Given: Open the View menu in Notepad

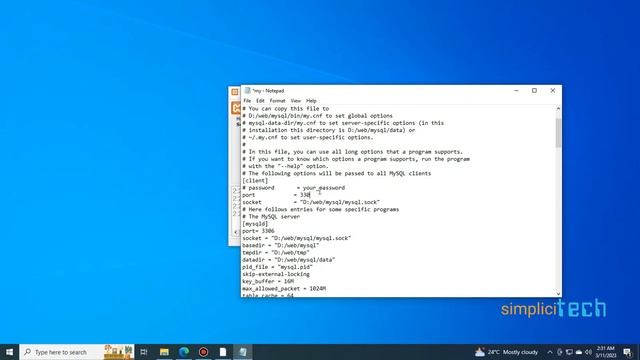Looking at the screenshot, I should (x=296, y=101).
